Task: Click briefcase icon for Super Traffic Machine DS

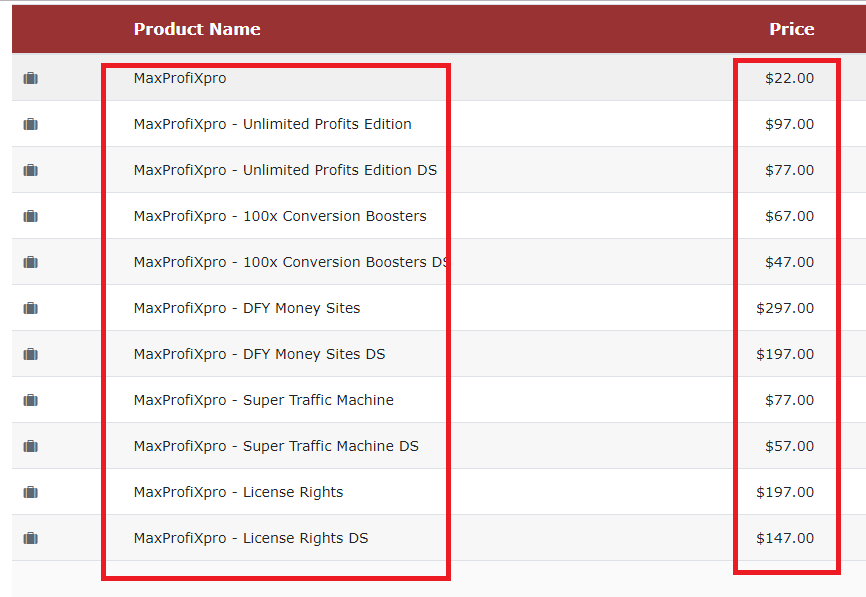Action: [30, 446]
